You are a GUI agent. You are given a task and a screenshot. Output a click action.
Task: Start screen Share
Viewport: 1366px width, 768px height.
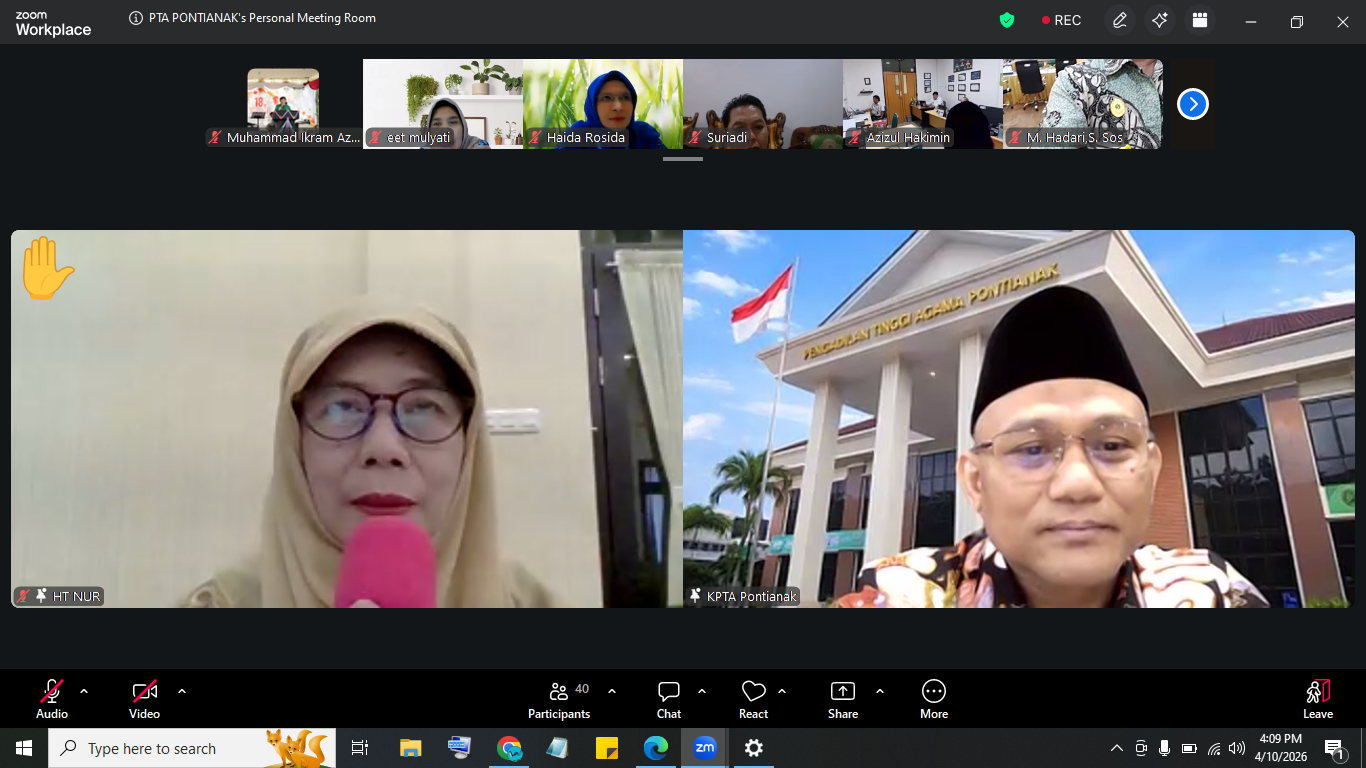843,699
